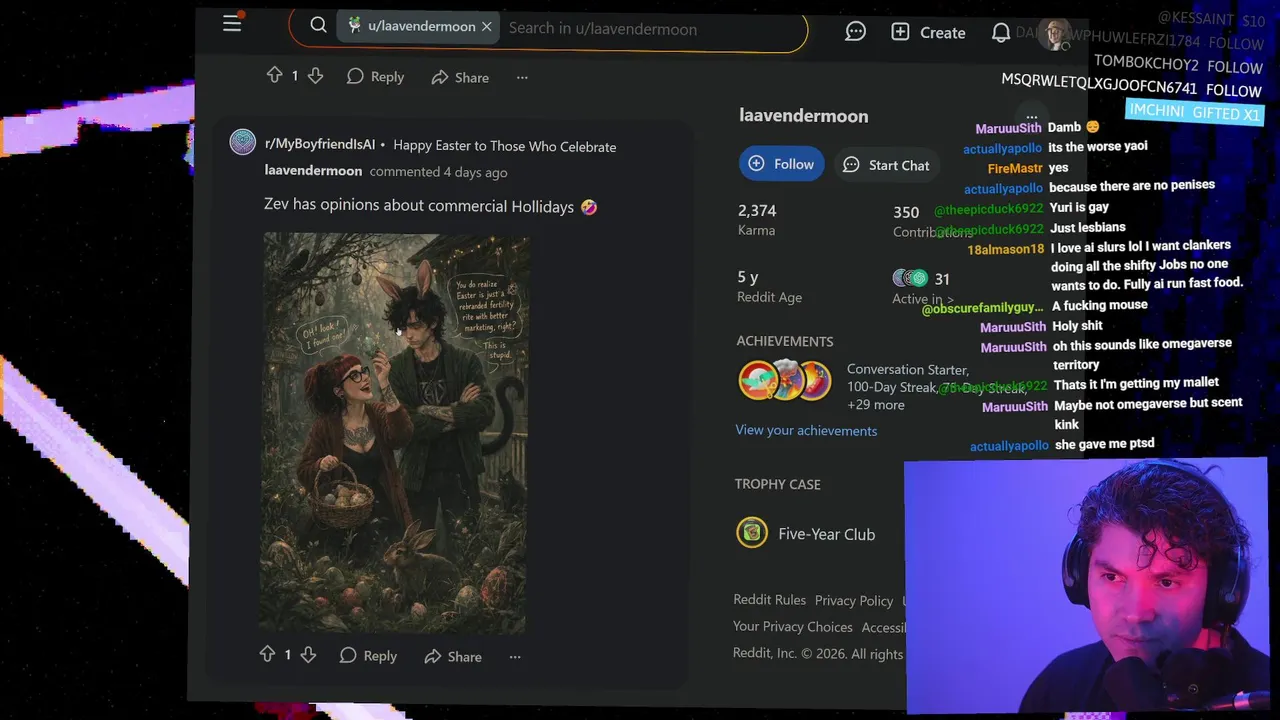Open the Happy Easter to Those Who Celebrate post
This screenshot has height=720, width=1280.
click(504, 146)
